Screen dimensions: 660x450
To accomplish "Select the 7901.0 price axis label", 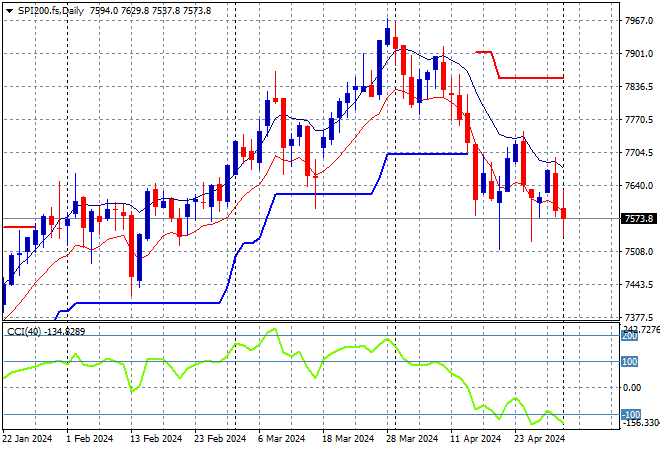I will (x=639, y=54).
